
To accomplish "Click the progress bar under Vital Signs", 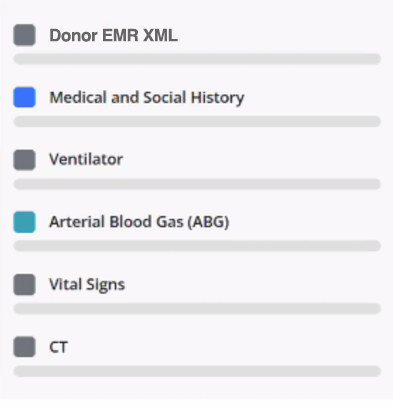I will coord(197,308).
